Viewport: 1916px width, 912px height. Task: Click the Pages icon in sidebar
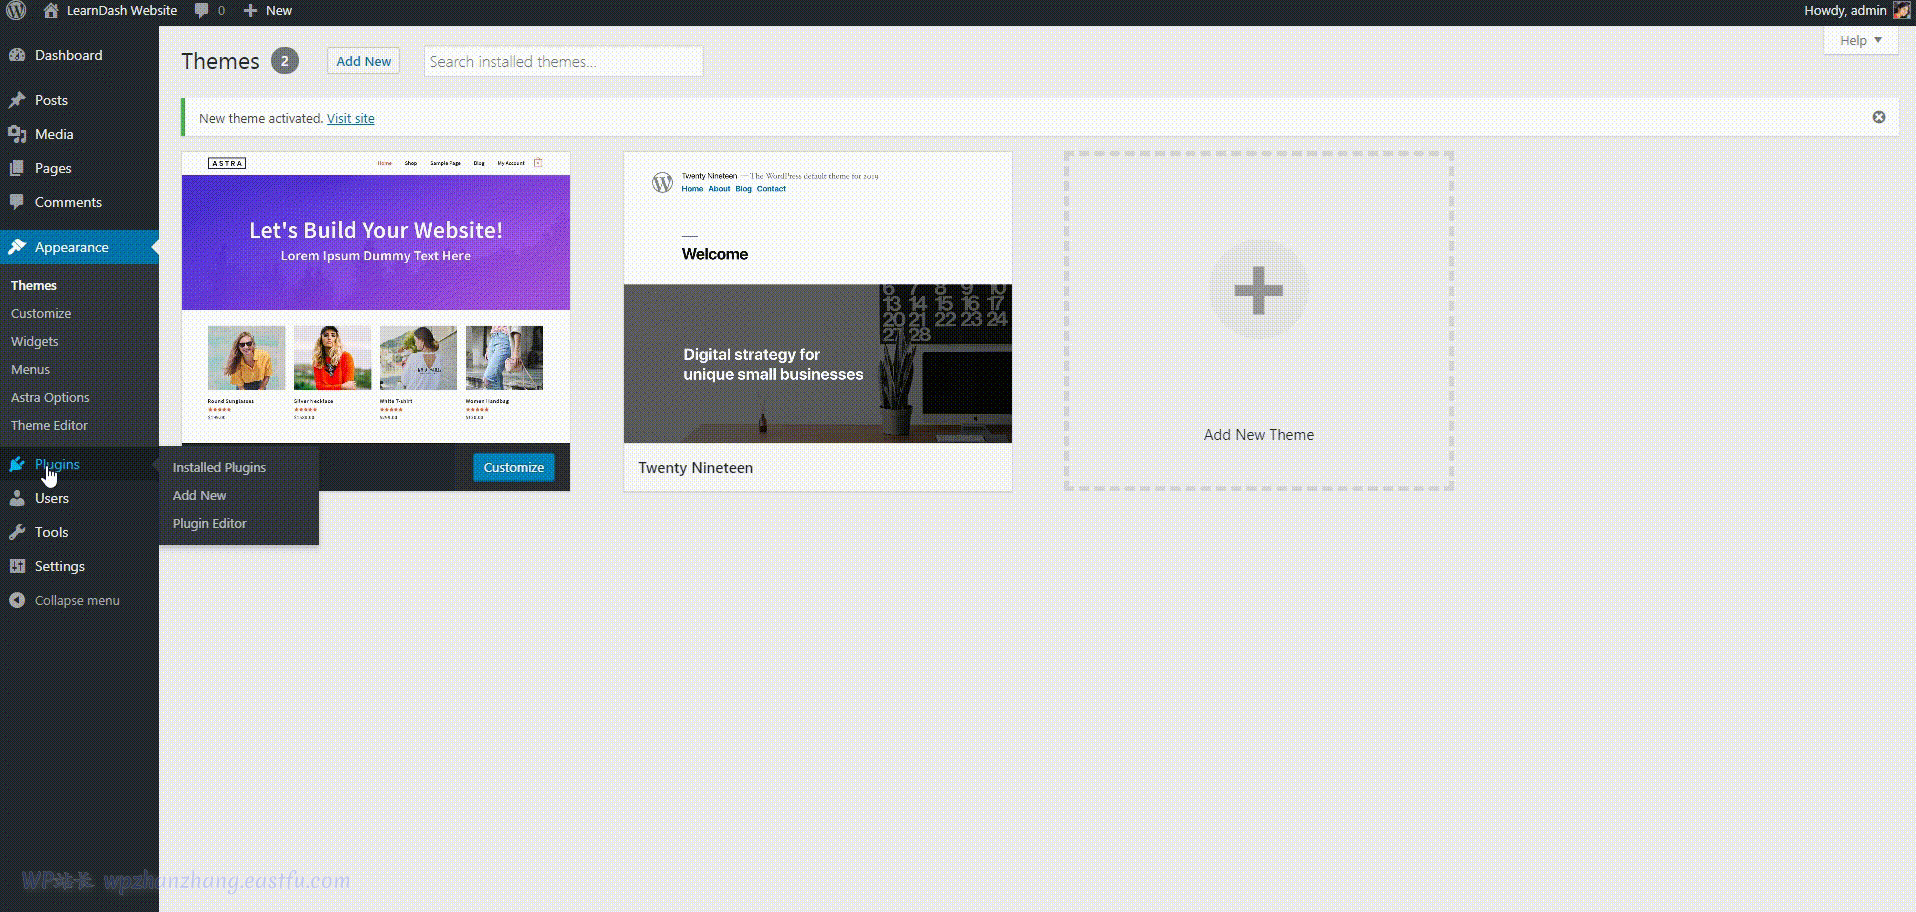coord(17,168)
